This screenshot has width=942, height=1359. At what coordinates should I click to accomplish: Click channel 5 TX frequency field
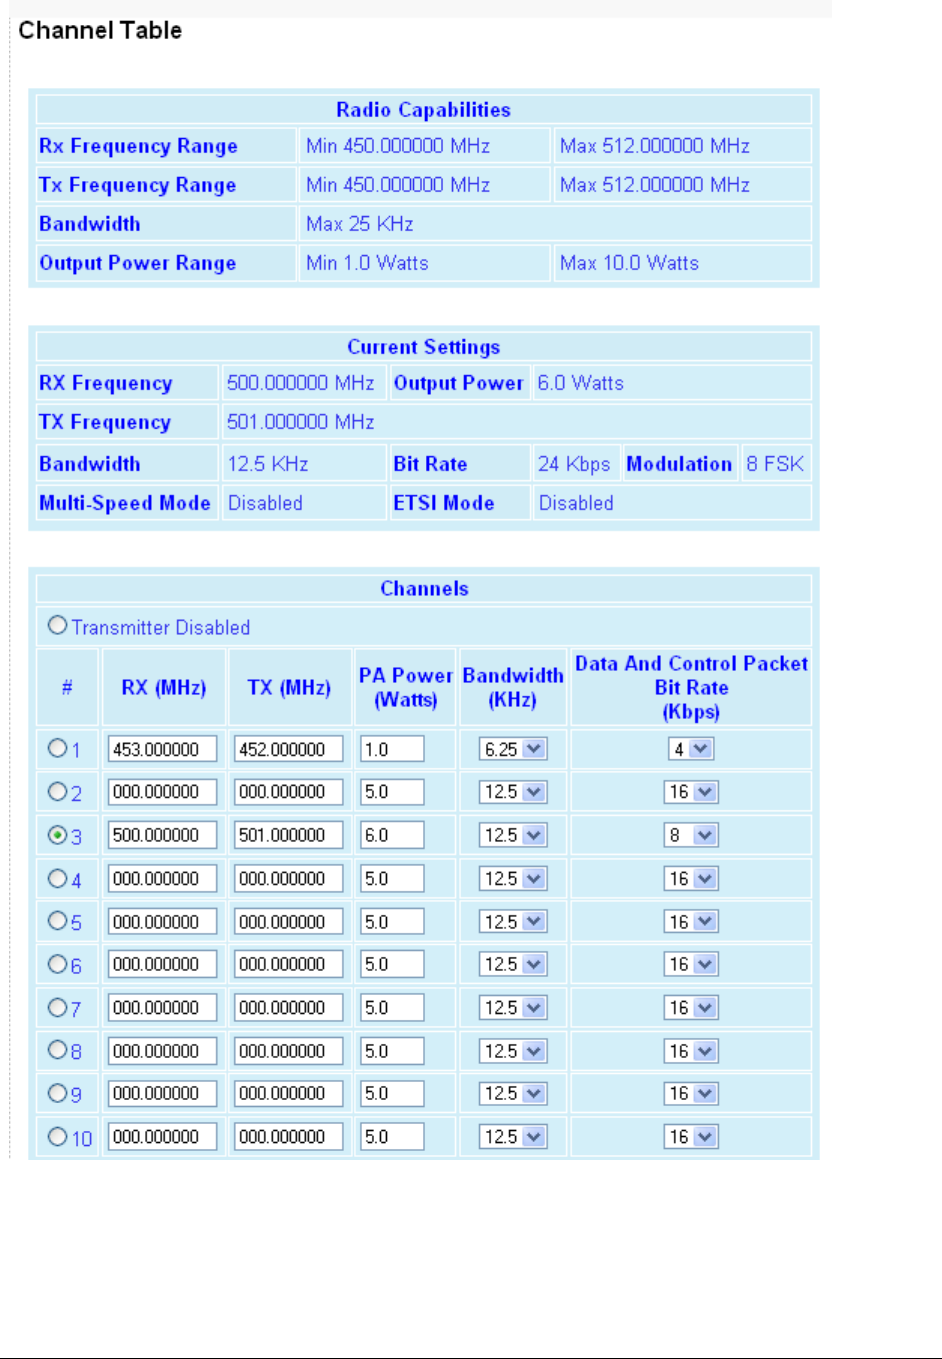tap(289, 922)
